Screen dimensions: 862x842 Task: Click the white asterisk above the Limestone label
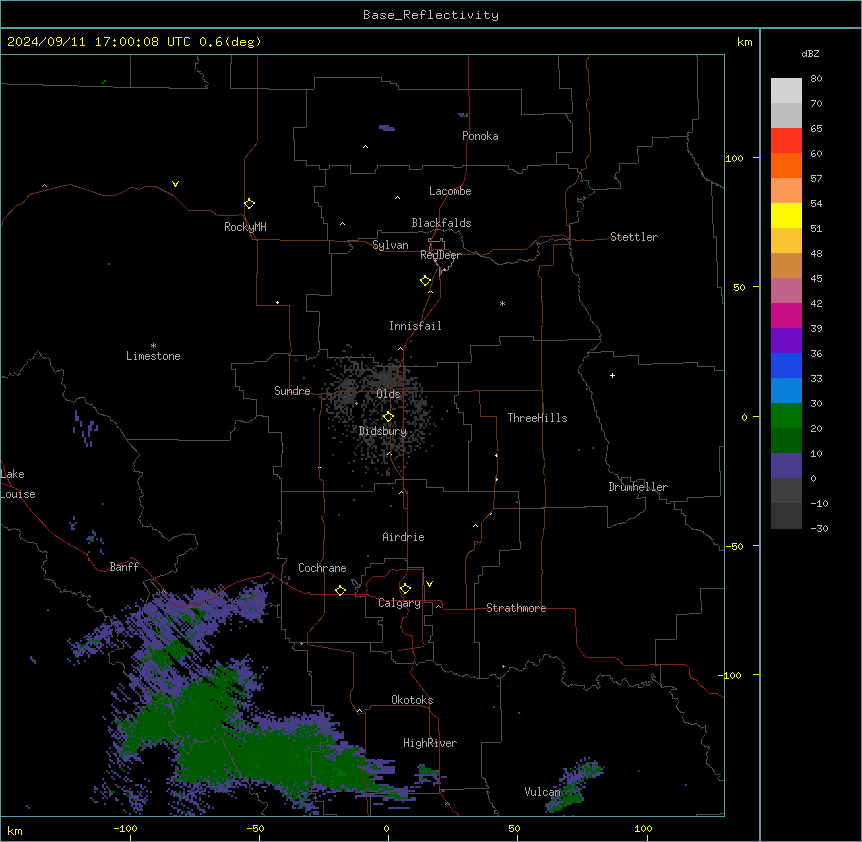(153, 346)
